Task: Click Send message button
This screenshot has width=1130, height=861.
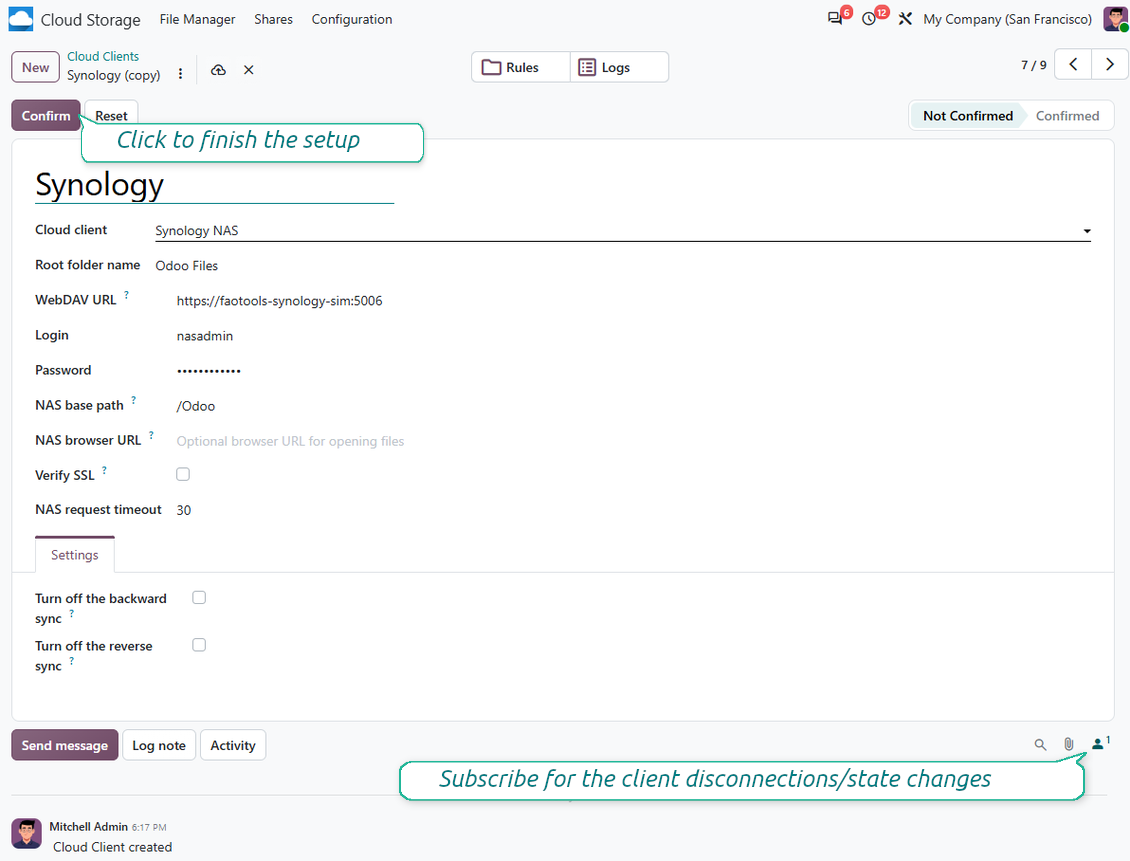Action: click(65, 745)
